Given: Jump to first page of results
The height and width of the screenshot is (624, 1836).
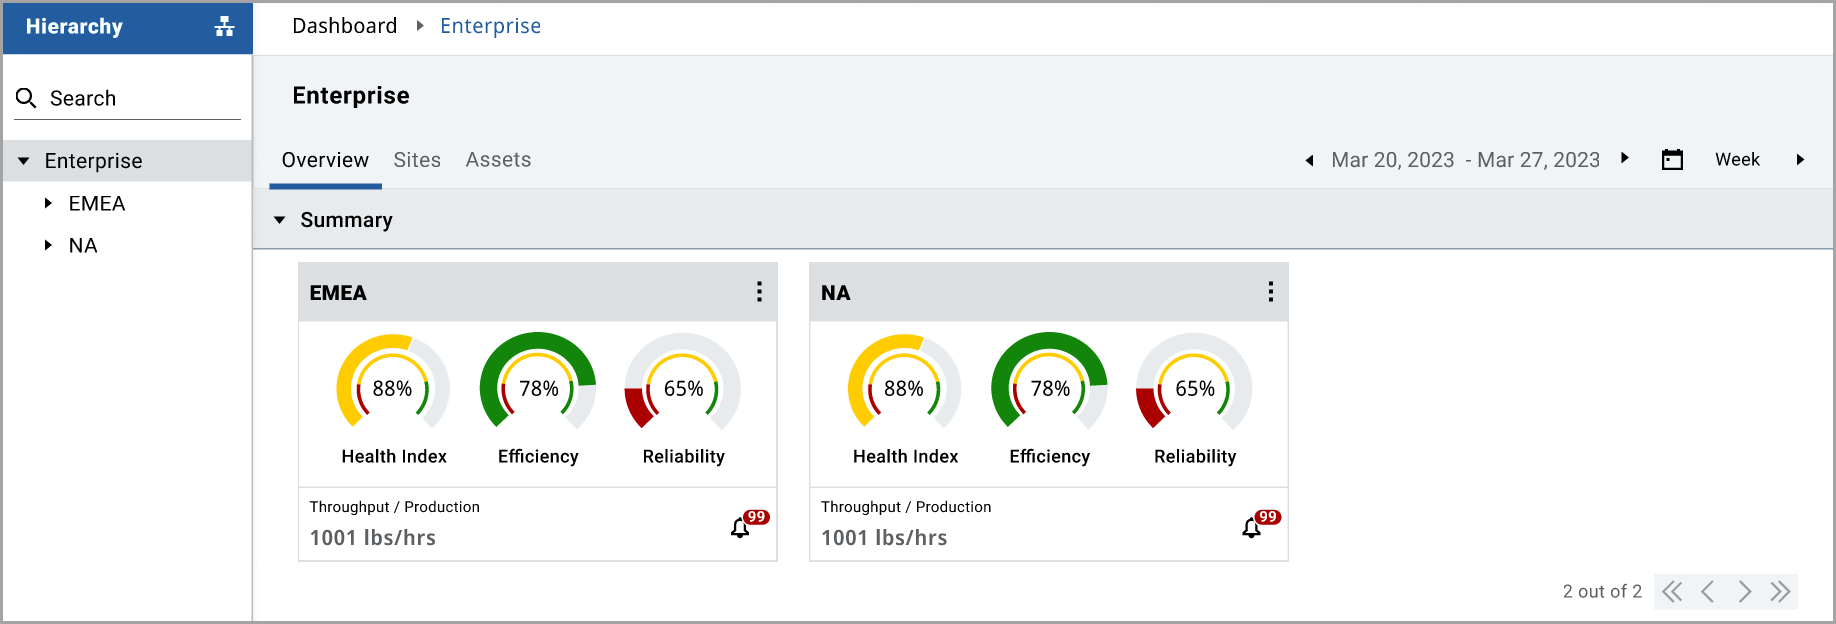Looking at the screenshot, I should point(1672,592).
